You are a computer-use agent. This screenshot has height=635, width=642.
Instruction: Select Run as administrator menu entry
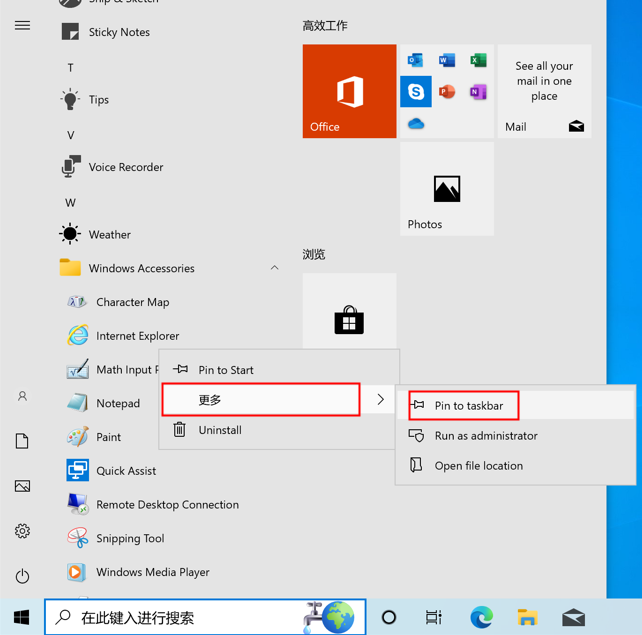485,436
